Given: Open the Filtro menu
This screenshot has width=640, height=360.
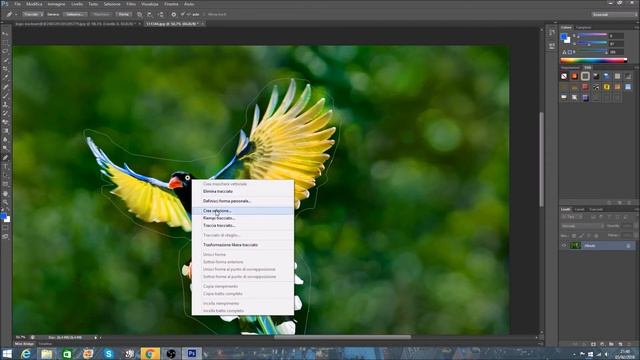Looking at the screenshot, I should (x=131, y=4).
